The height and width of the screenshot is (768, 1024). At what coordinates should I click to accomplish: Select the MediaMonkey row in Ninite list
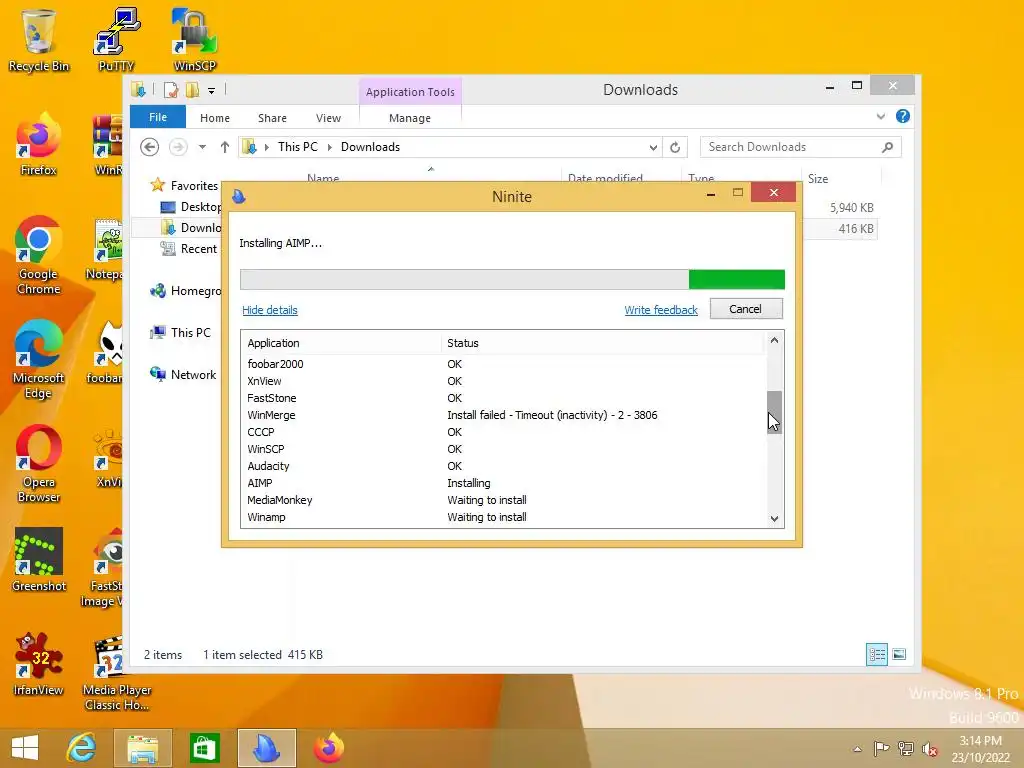pos(503,500)
